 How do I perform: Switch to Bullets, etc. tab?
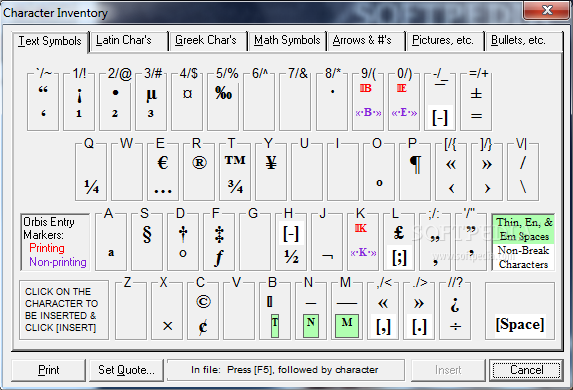click(524, 41)
